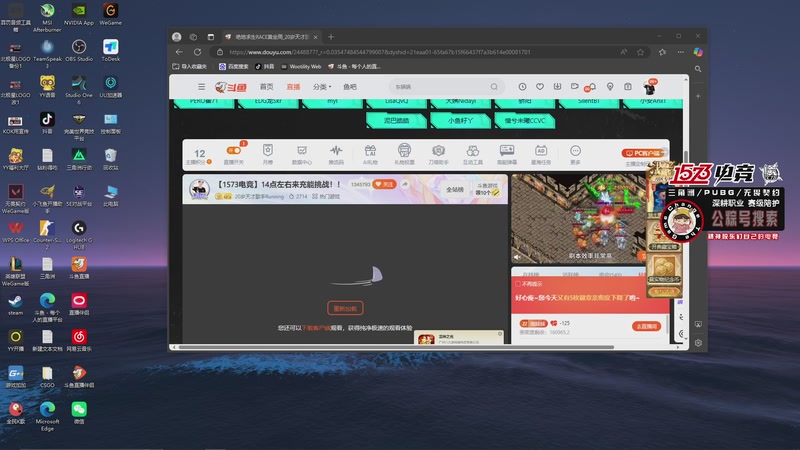
Task: Open the 全站榜 ranking button
Action: click(x=455, y=189)
